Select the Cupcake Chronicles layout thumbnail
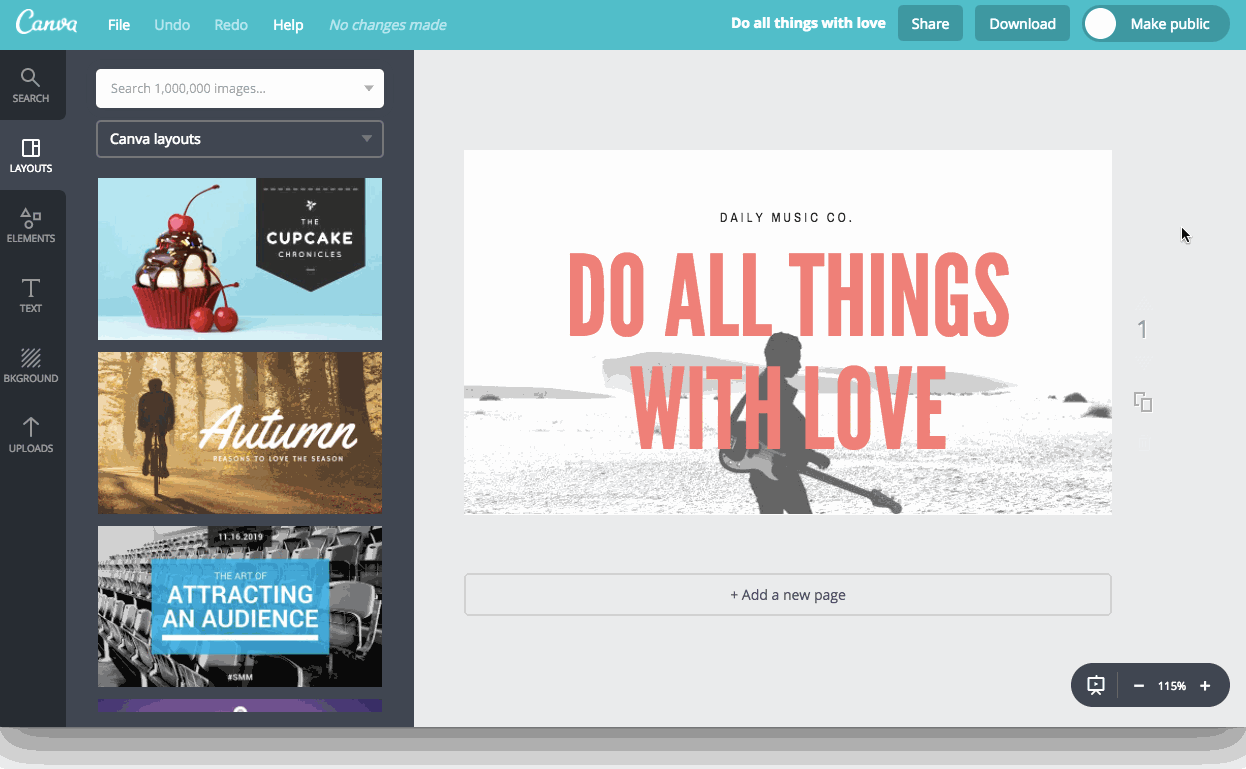Screen dimensions: 1246x769 [240, 259]
